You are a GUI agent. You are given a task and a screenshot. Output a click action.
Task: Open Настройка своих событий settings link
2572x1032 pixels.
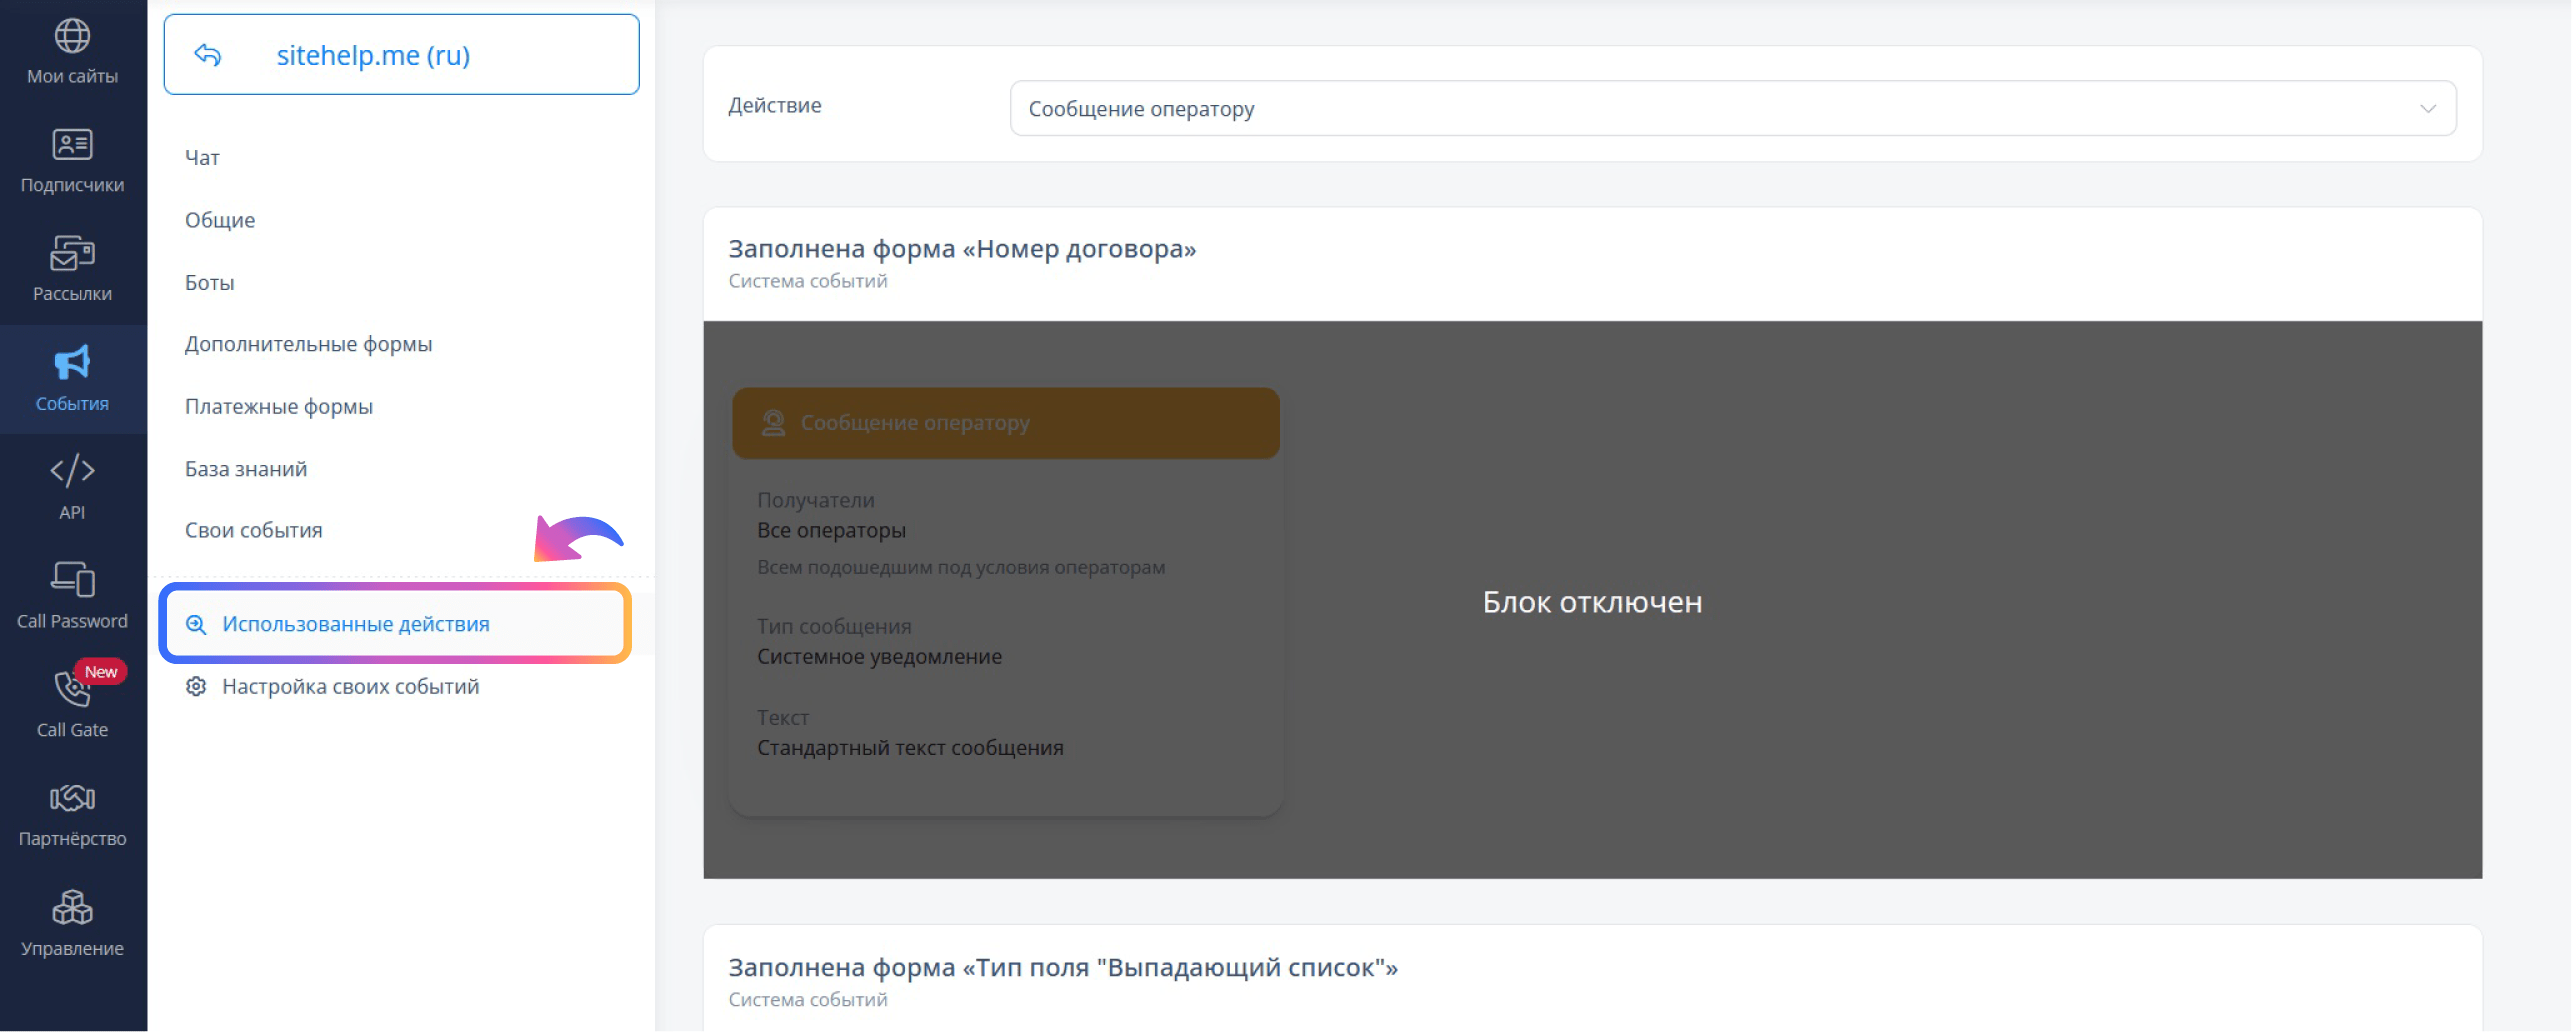pos(350,686)
